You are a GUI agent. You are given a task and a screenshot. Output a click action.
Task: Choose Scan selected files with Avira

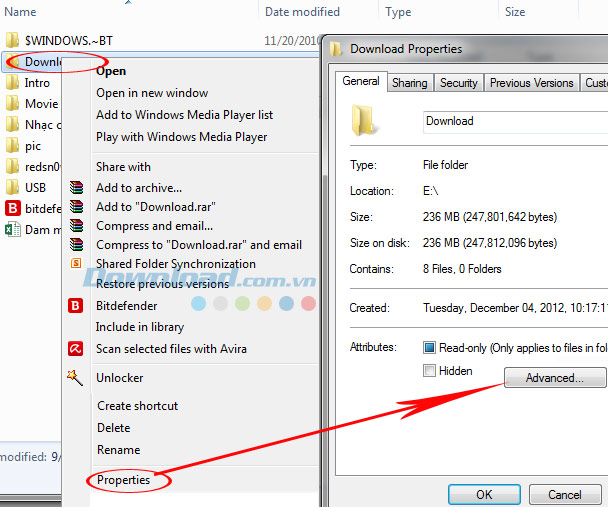[x=171, y=349]
